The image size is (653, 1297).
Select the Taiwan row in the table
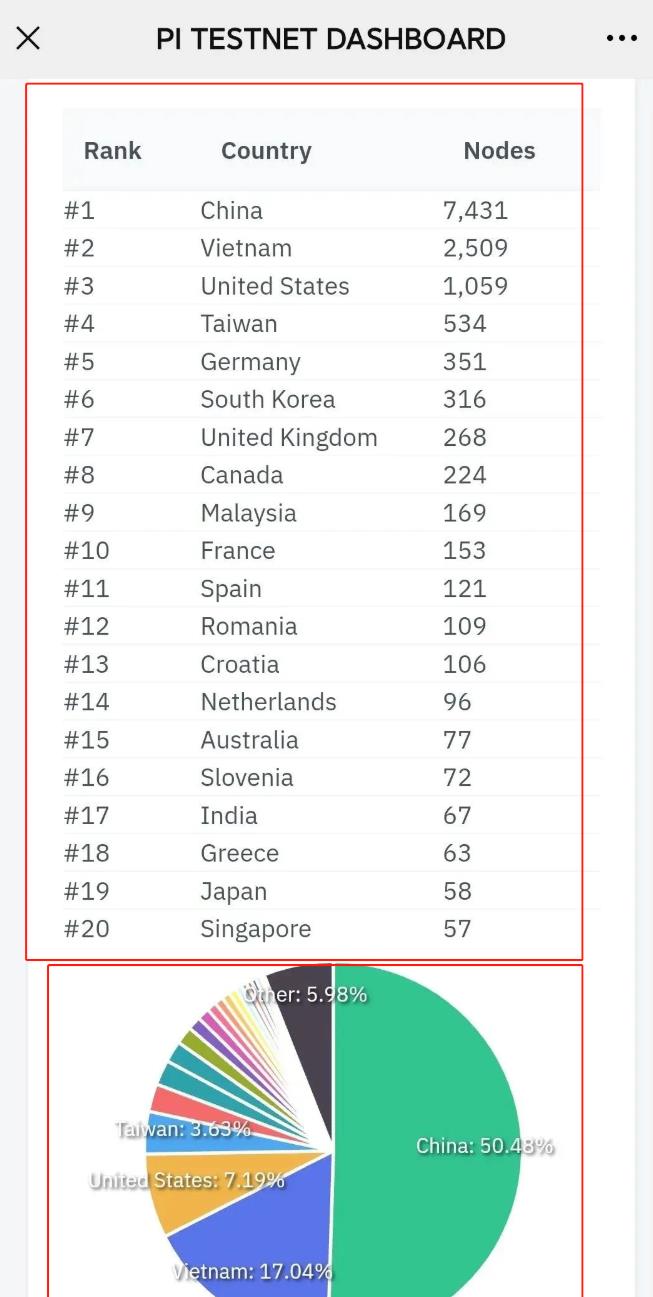click(332, 324)
